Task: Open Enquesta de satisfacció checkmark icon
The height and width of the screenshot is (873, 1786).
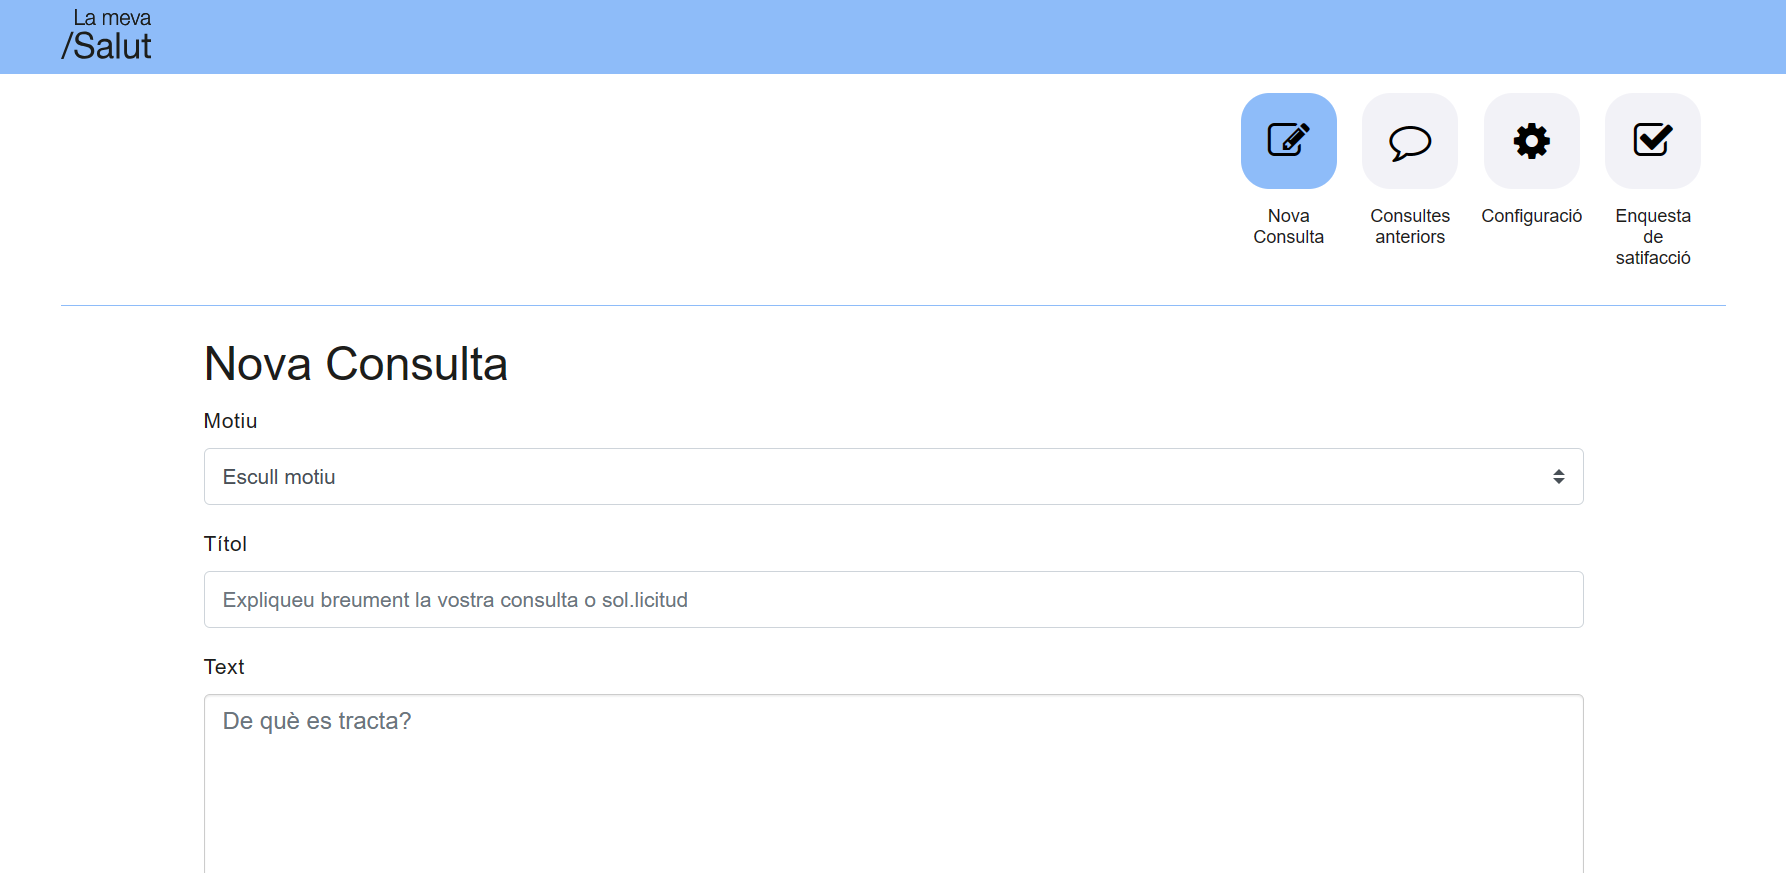Action: (1652, 140)
